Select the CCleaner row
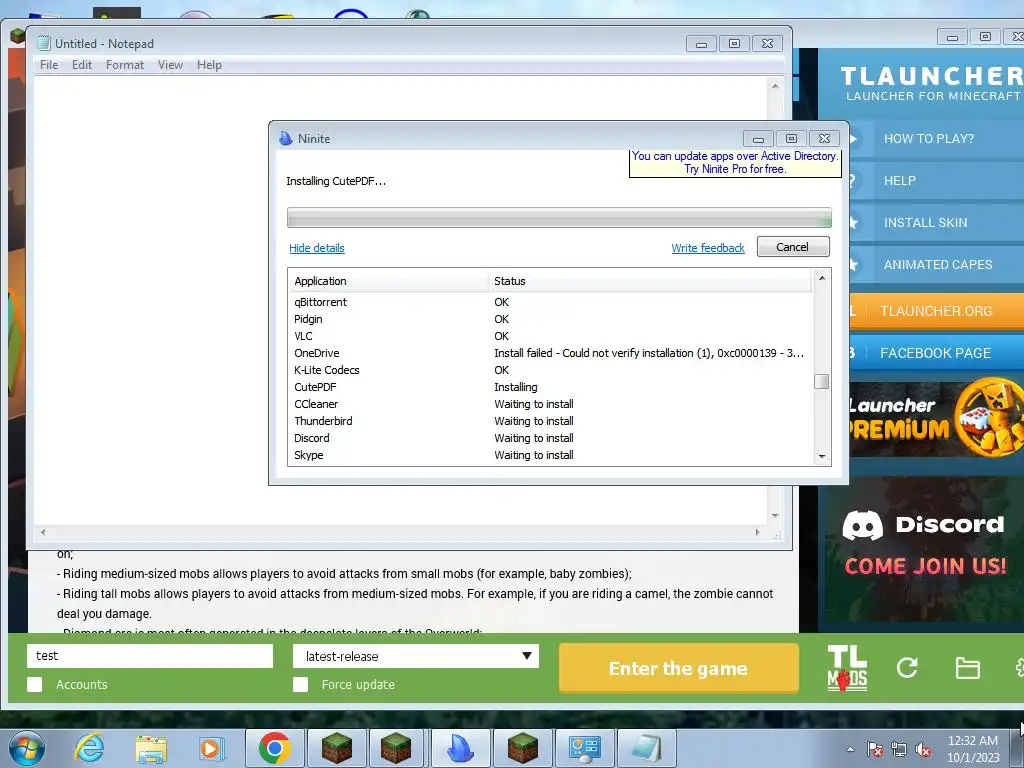 [551, 404]
